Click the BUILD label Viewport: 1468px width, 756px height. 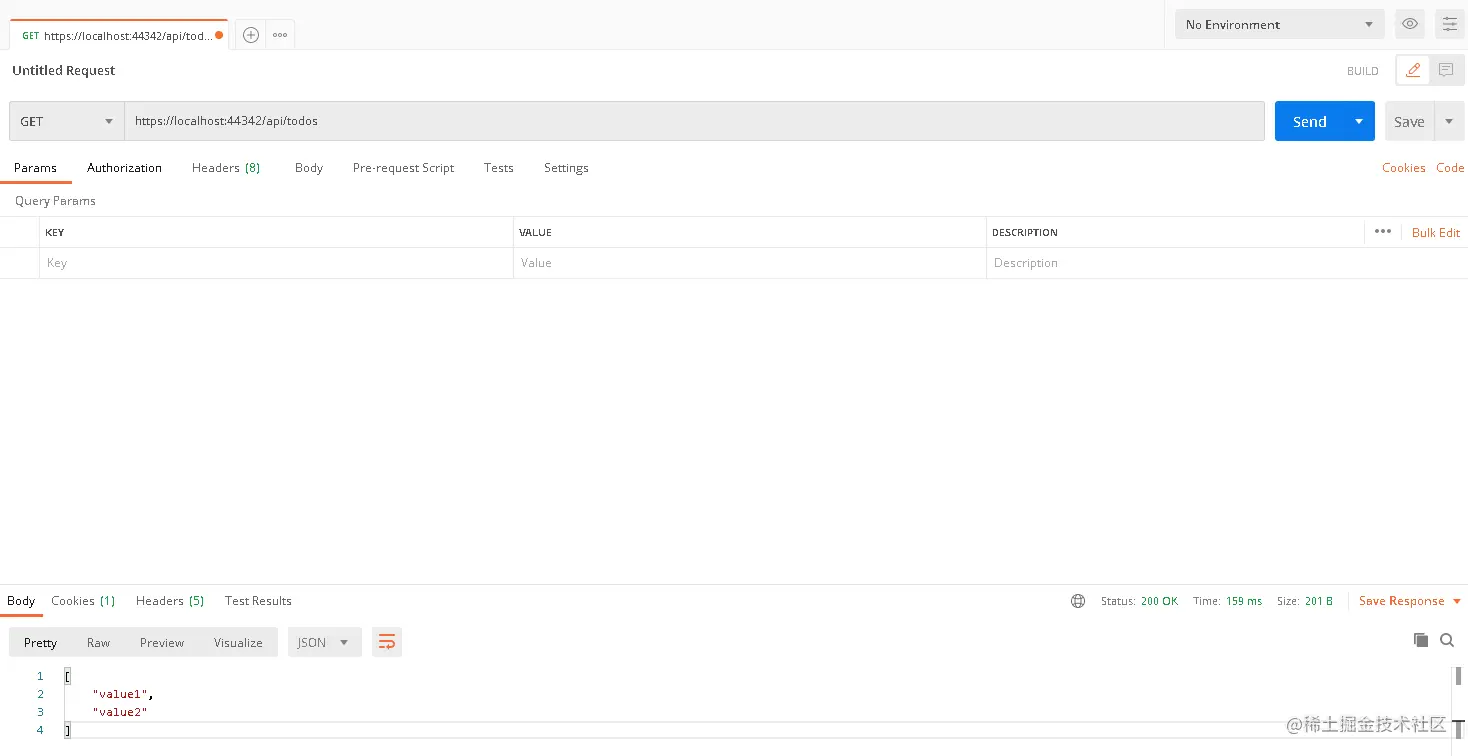(x=1363, y=71)
